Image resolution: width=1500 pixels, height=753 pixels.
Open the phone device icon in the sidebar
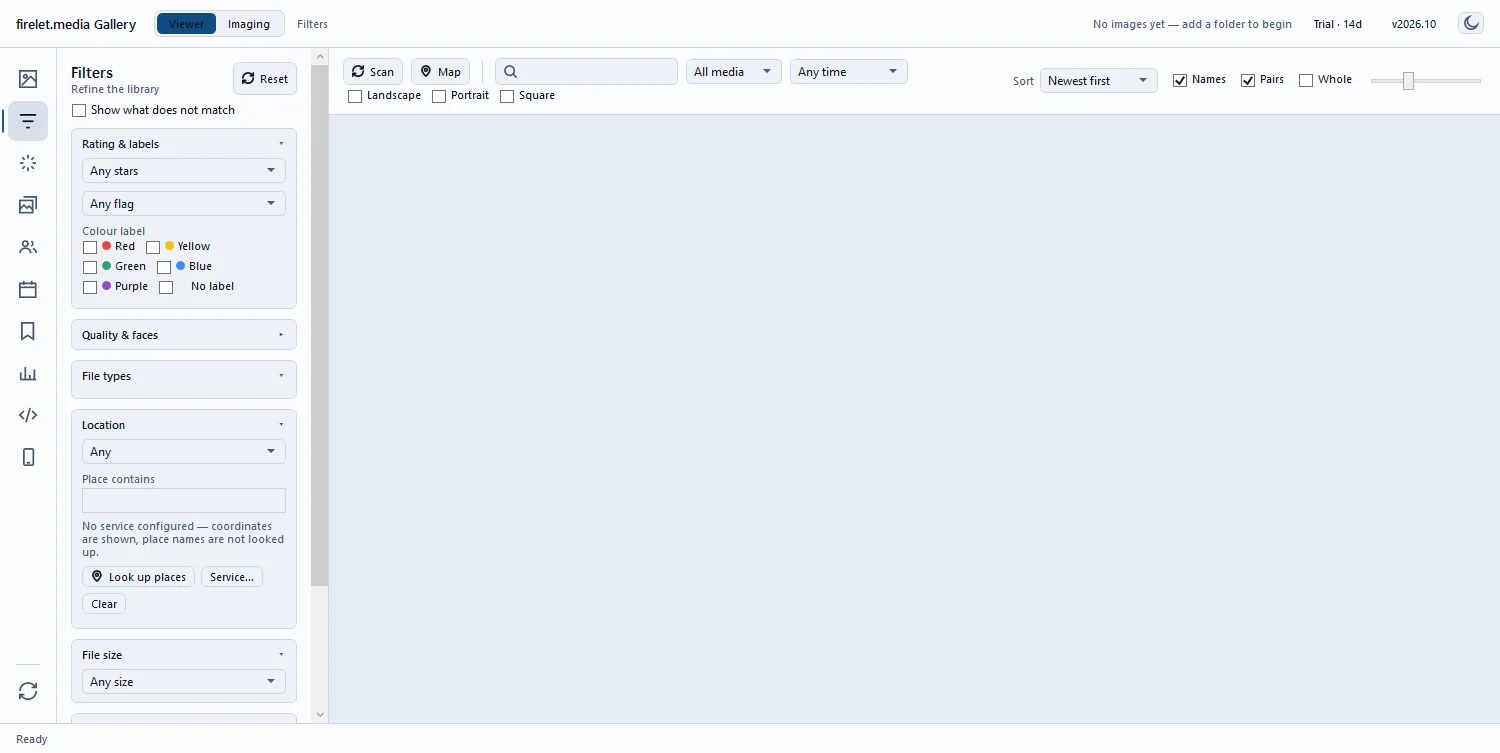pos(28,457)
